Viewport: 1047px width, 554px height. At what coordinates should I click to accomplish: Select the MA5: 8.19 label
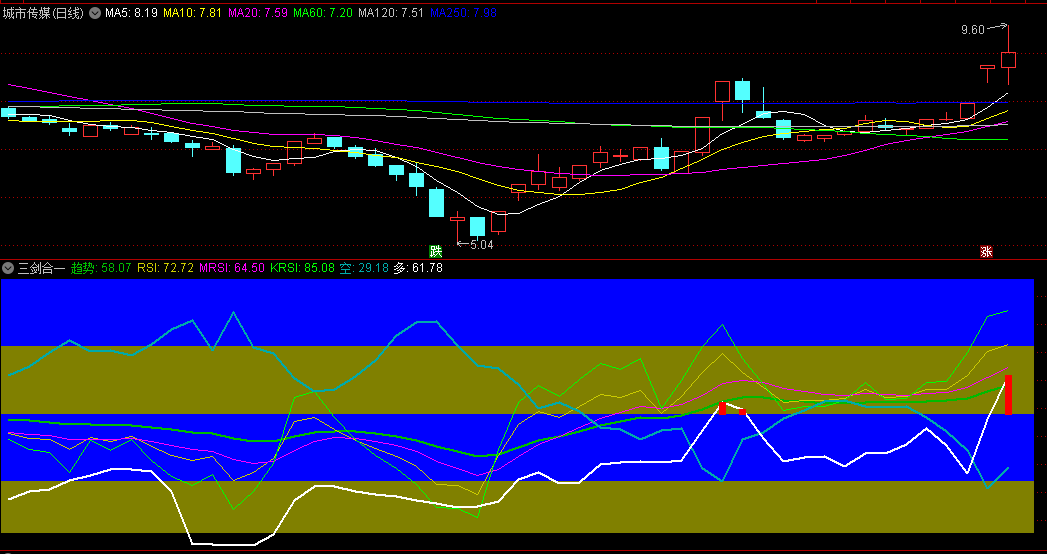[x=132, y=13]
